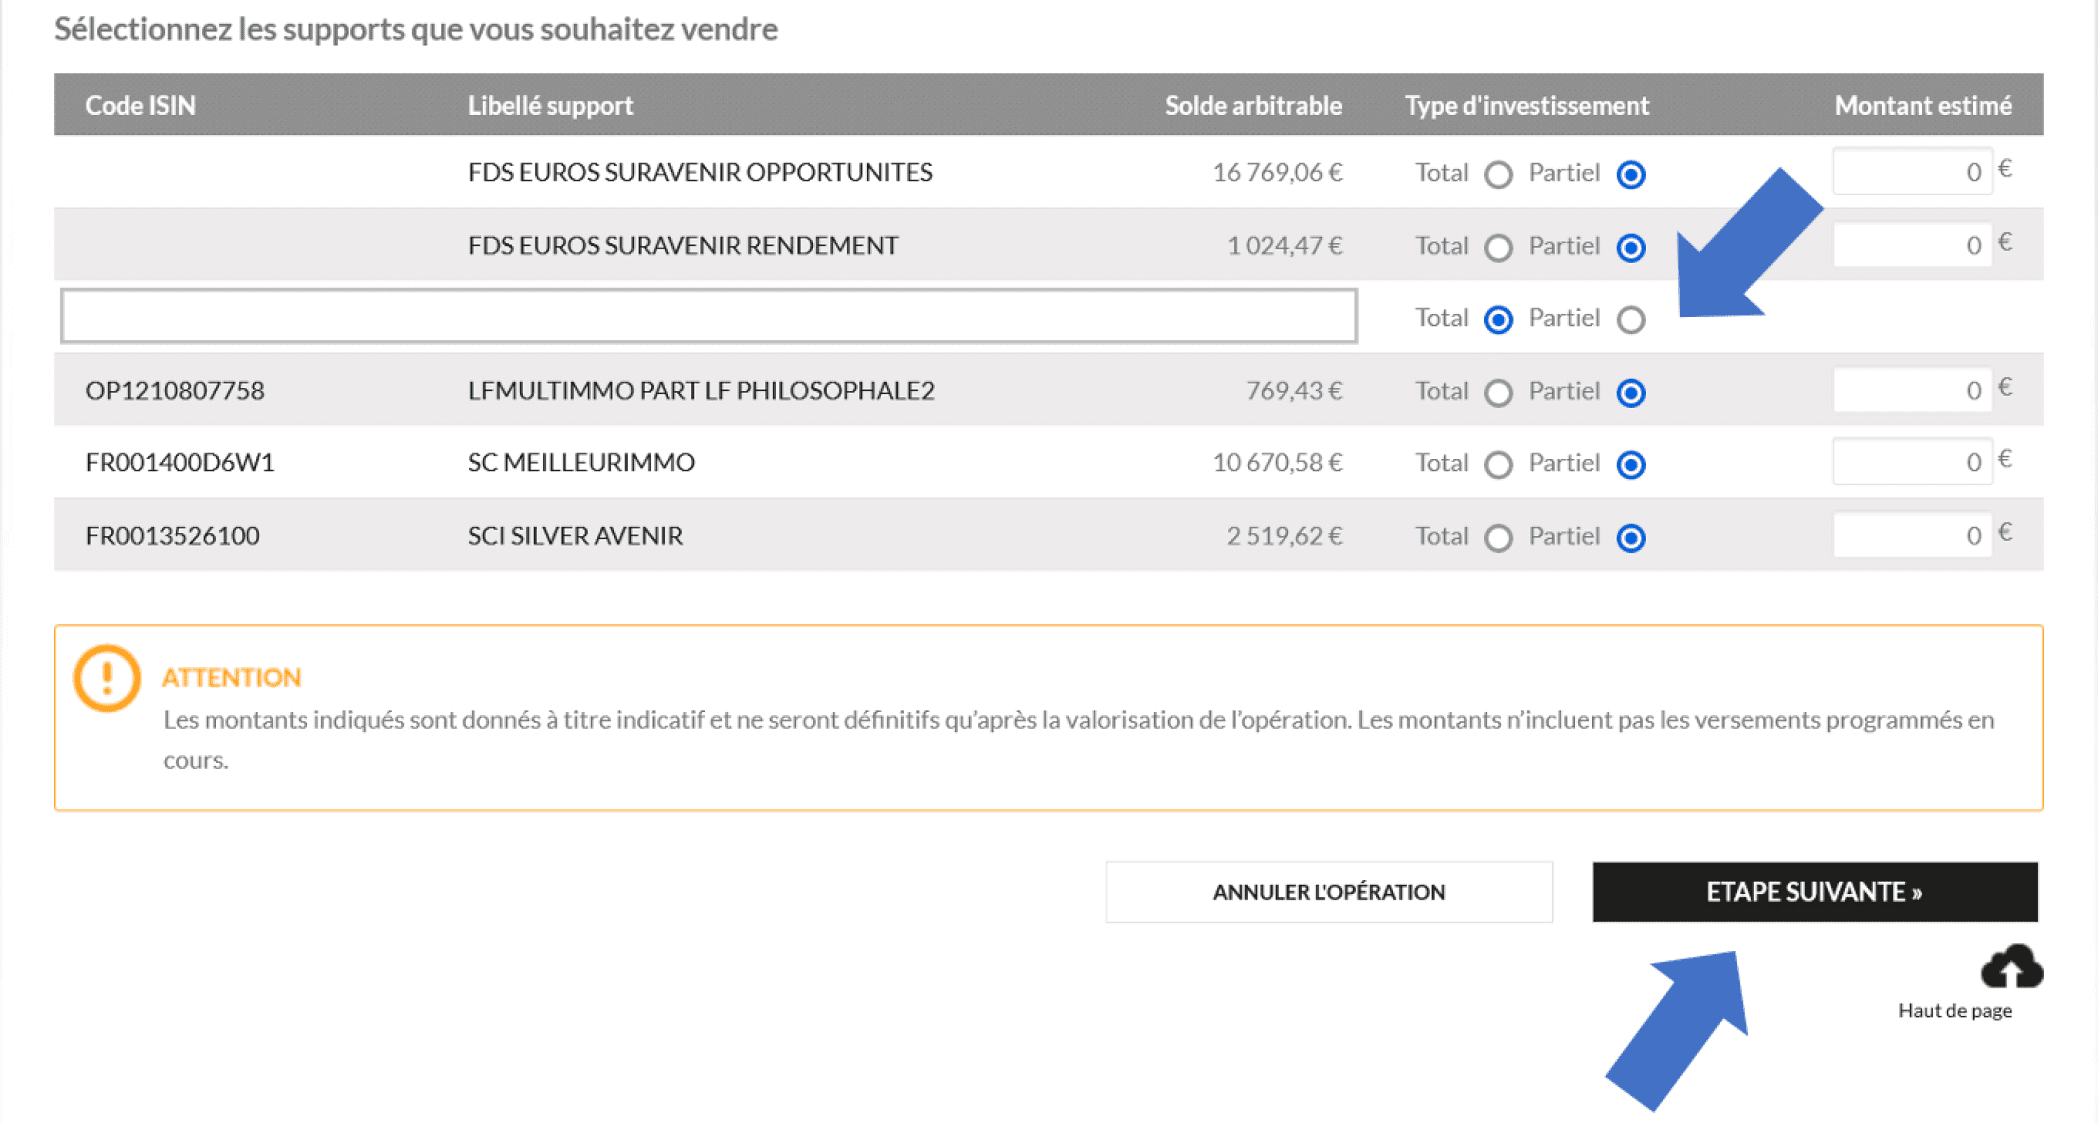This screenshot has height=1124, width=2098.
Task: Click the orange ATTENTION warning icon
Action: pos(104,678)
